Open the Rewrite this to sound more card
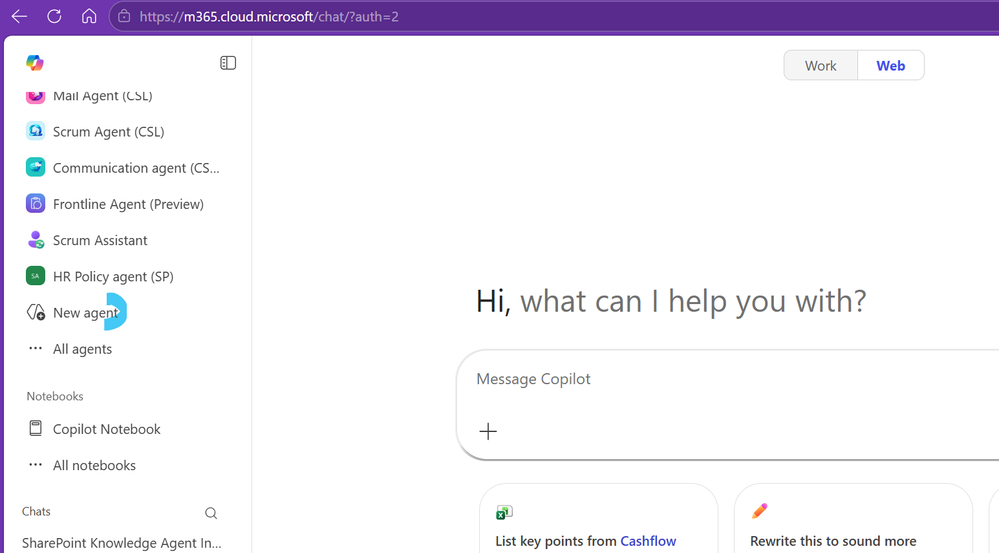 click(853, 519)
